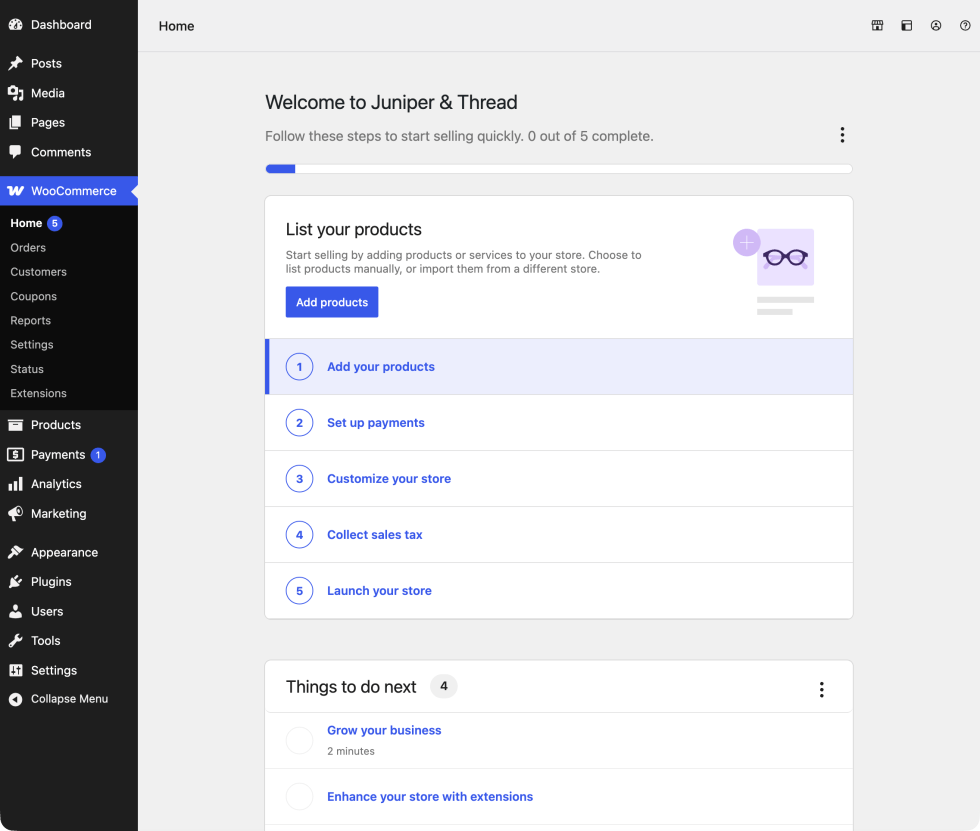Click the Add products button
The width and height of the screenshot is (980, 831).
pyautogui.click(x=332, y=302)
